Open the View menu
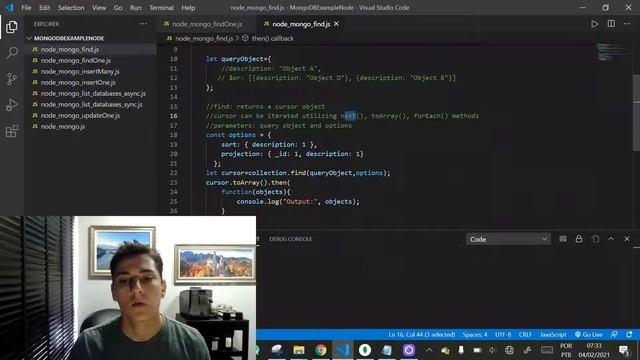This screenshot has width=640, height=360. 99,8
